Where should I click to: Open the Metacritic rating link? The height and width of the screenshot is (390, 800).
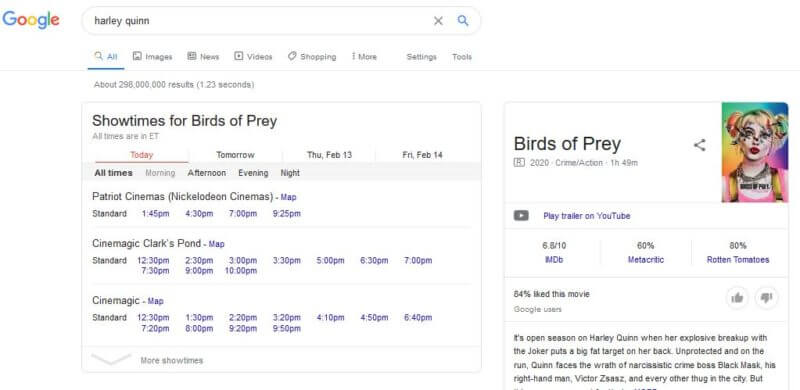coord(646,260)
